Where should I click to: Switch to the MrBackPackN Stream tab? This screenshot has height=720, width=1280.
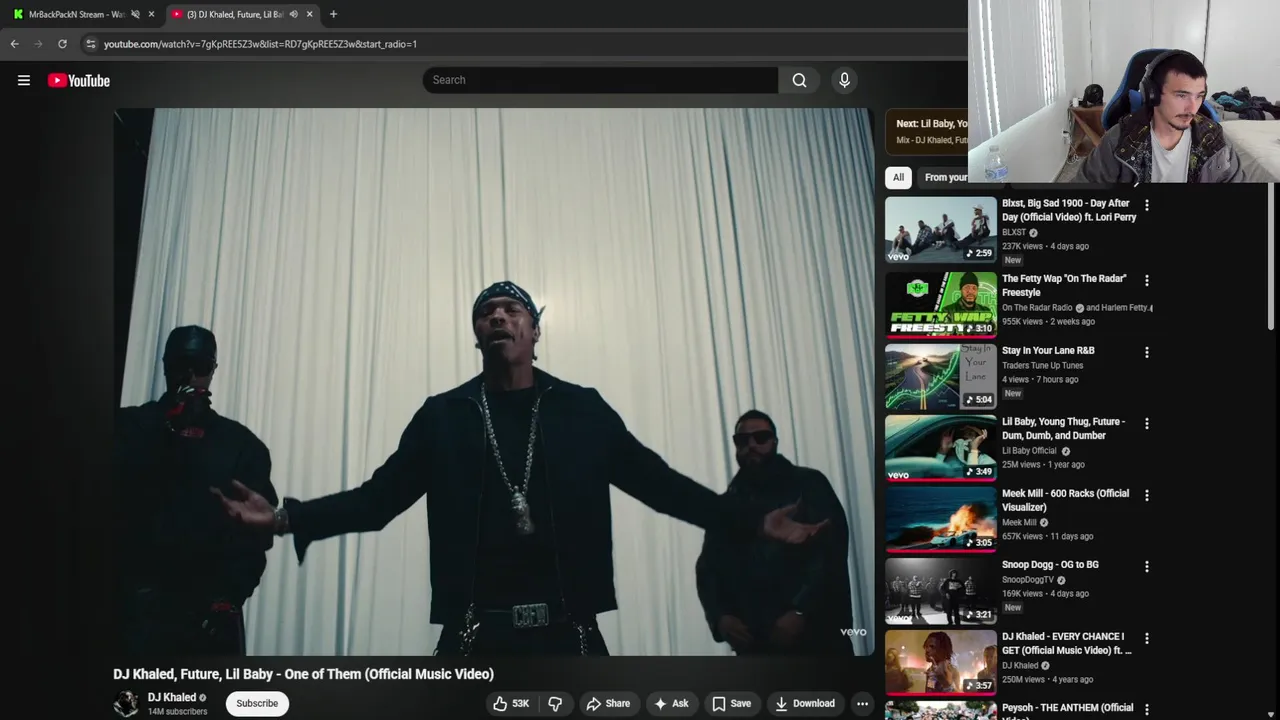[x=77, y=14]
